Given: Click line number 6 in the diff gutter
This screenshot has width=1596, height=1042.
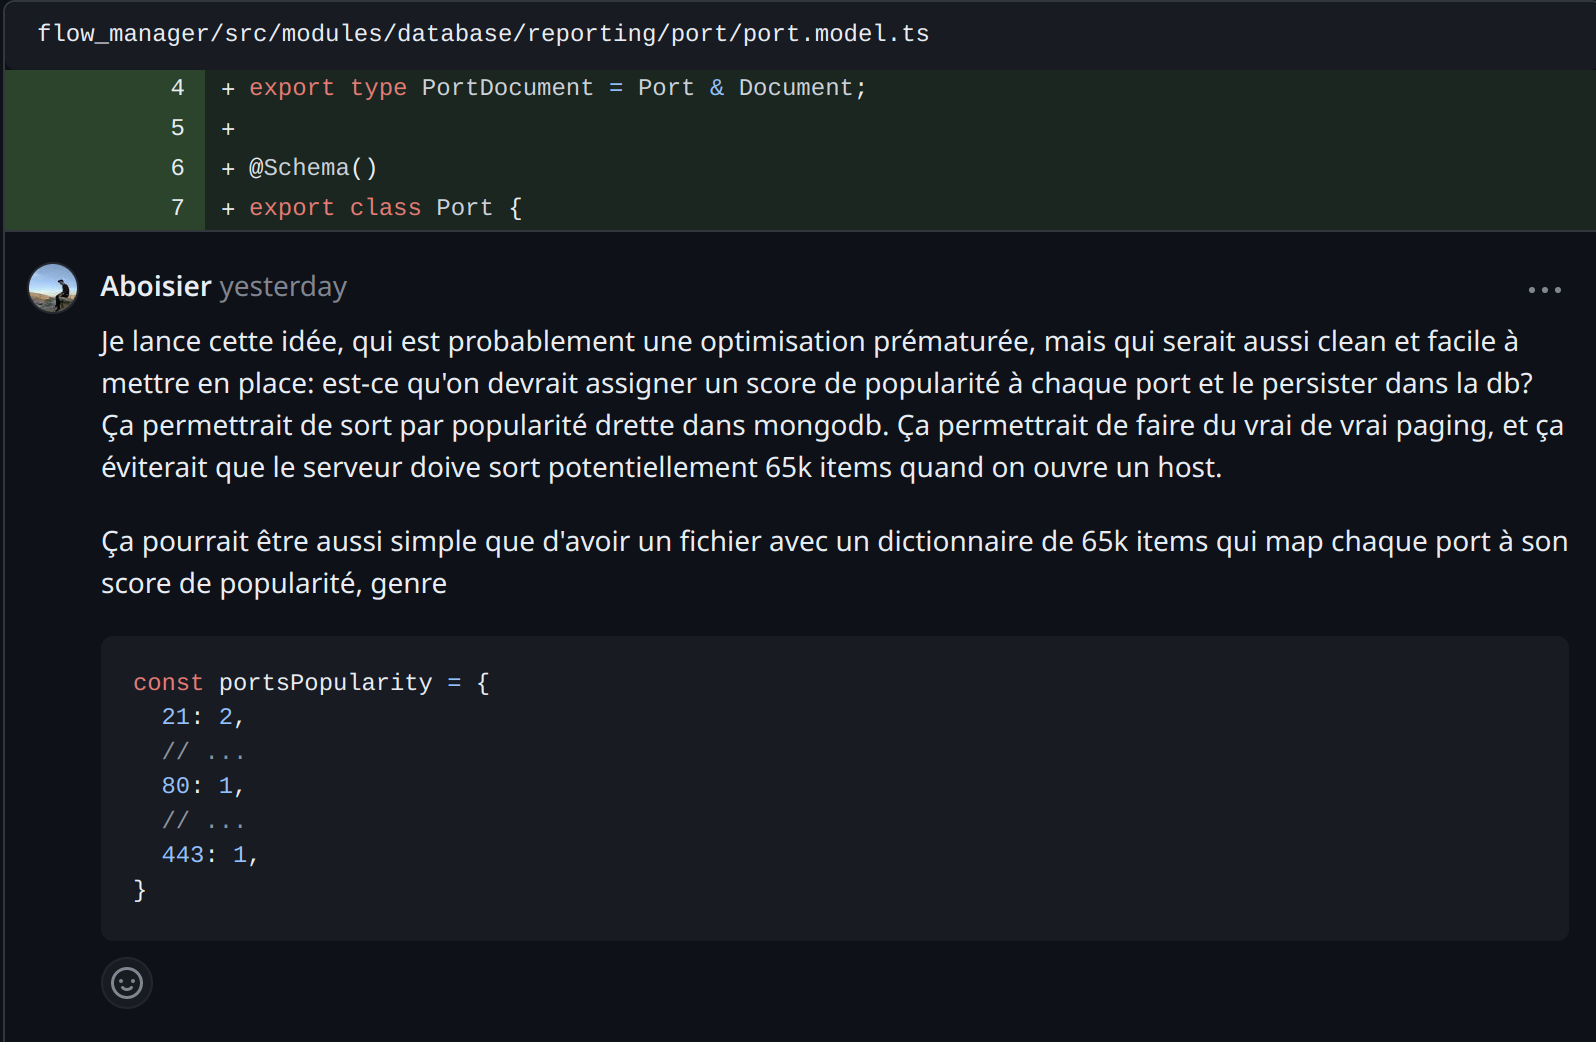Looking at the screenshot, I should pos(177,167).
